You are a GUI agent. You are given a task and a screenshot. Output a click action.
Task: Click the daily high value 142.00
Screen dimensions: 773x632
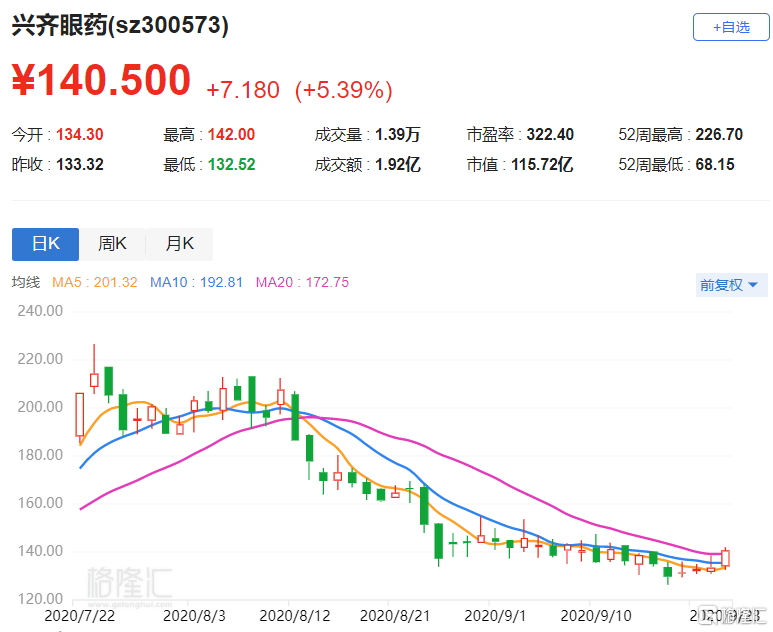231,134
